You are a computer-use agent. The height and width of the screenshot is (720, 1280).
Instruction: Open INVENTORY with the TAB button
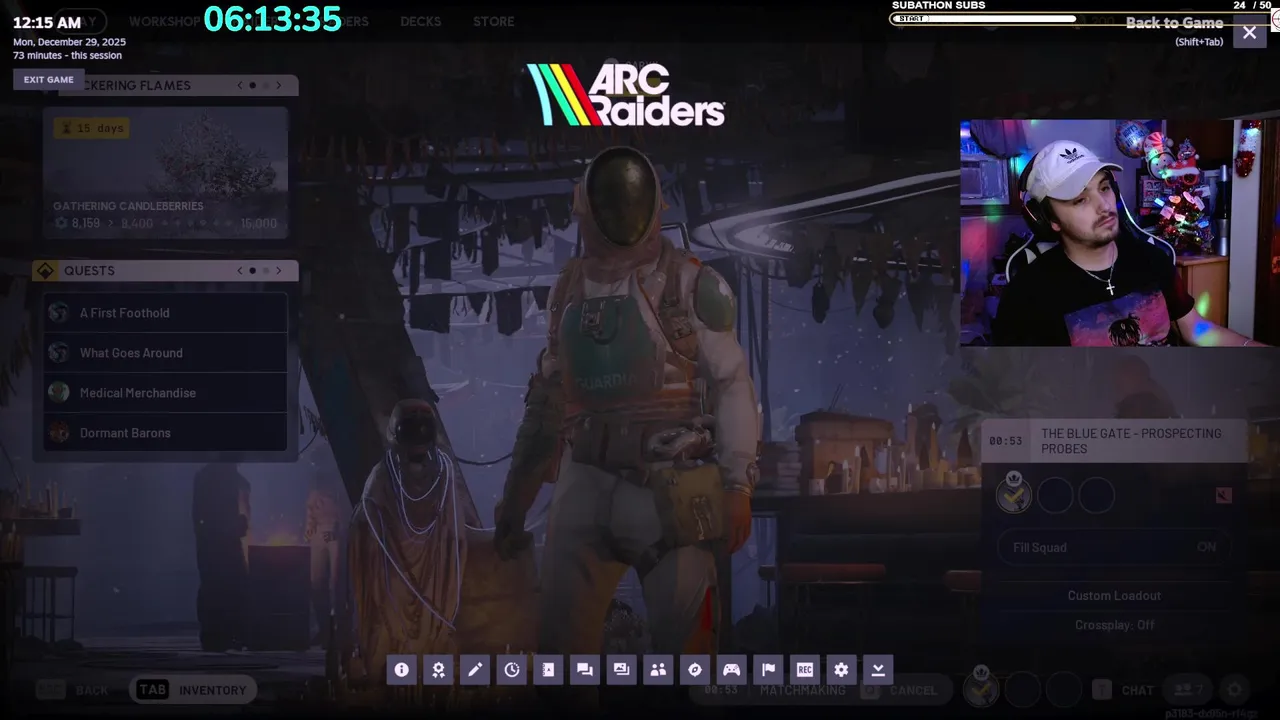[x=191, y=690]
